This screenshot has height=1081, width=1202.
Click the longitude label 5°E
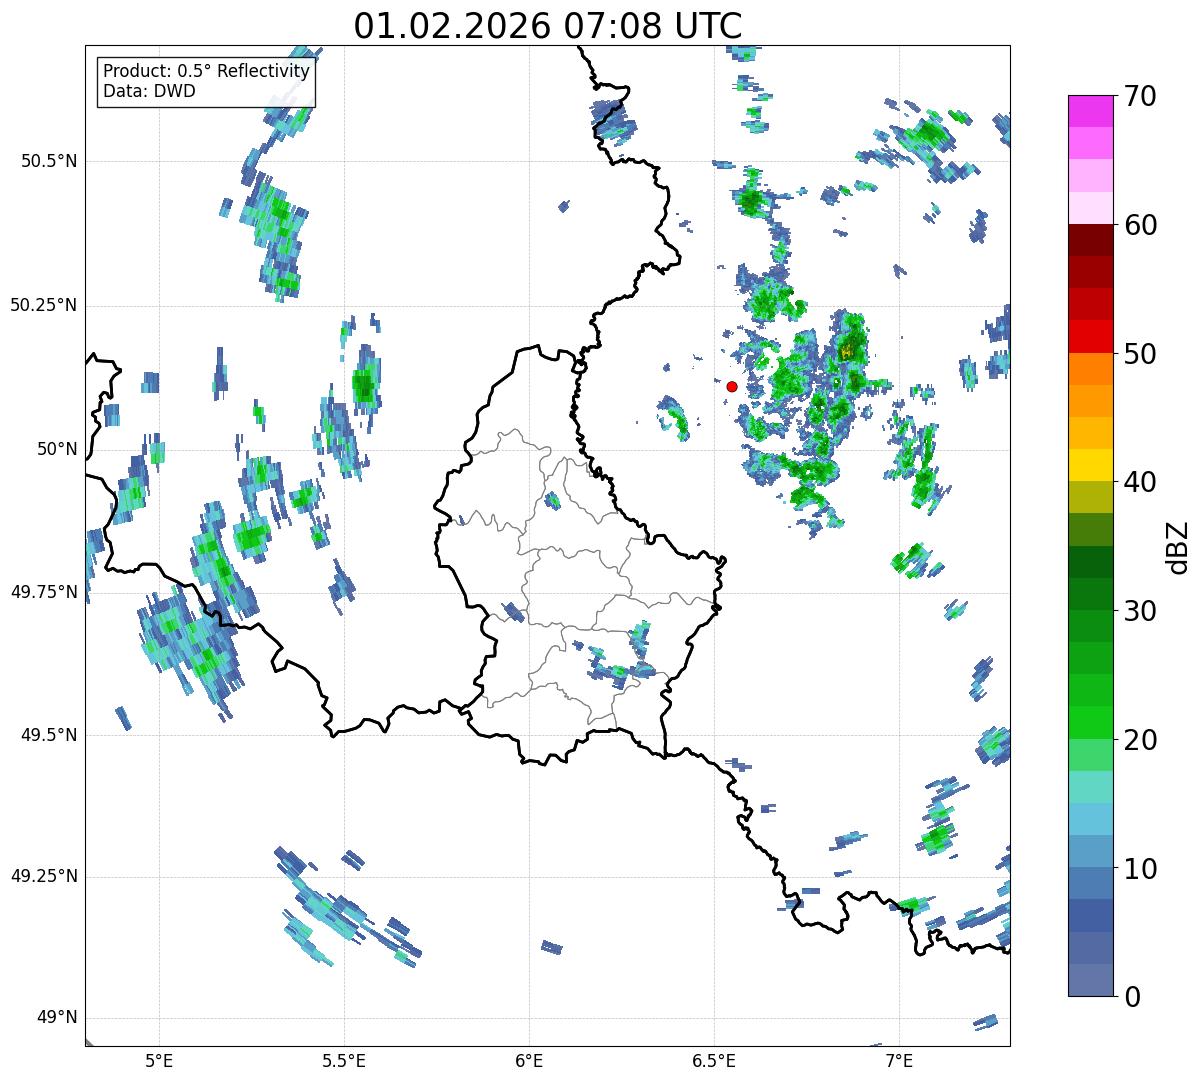(159, 1060)
